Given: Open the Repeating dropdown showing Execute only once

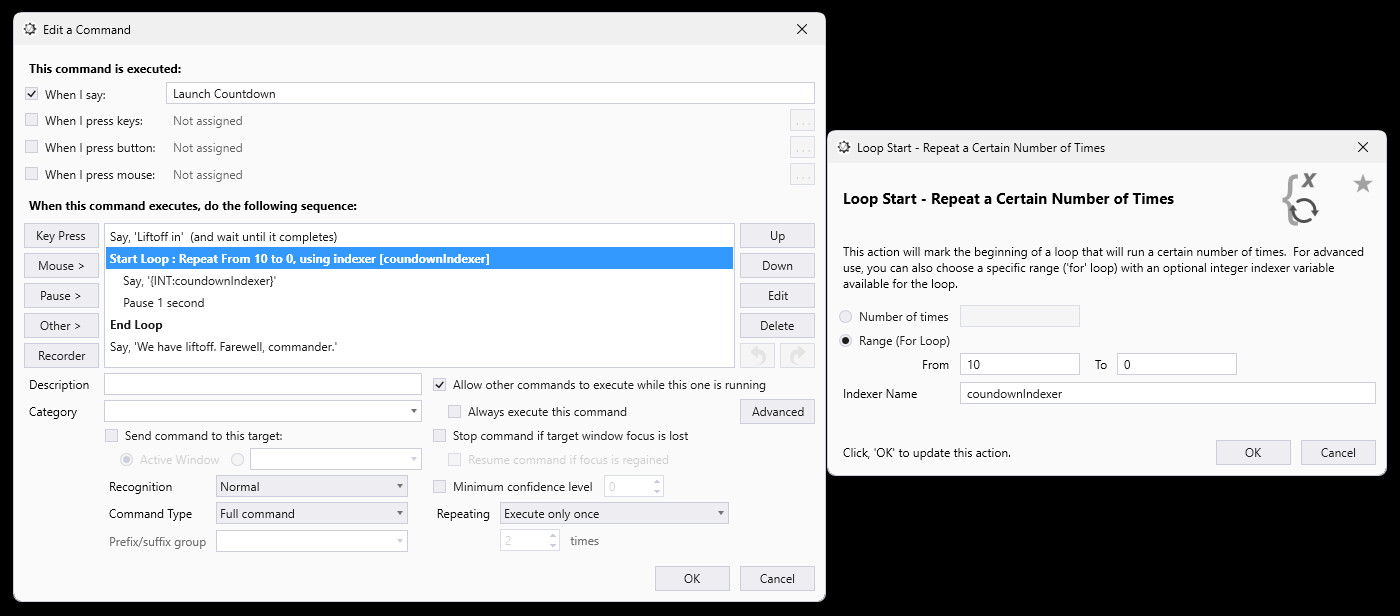Looking at the screenshot, I should coord(614,512).
